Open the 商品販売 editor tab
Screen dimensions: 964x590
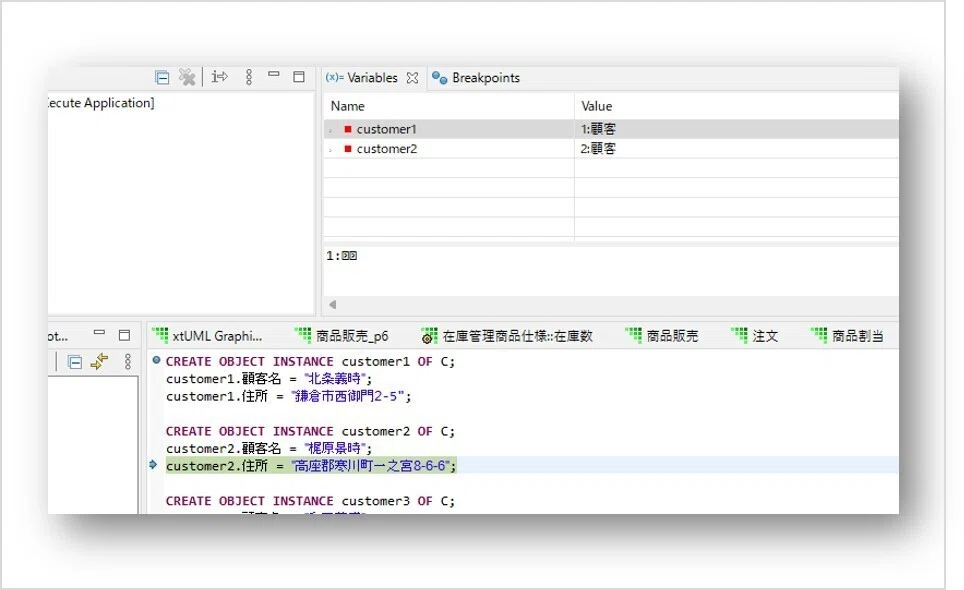tap(662, 336)
